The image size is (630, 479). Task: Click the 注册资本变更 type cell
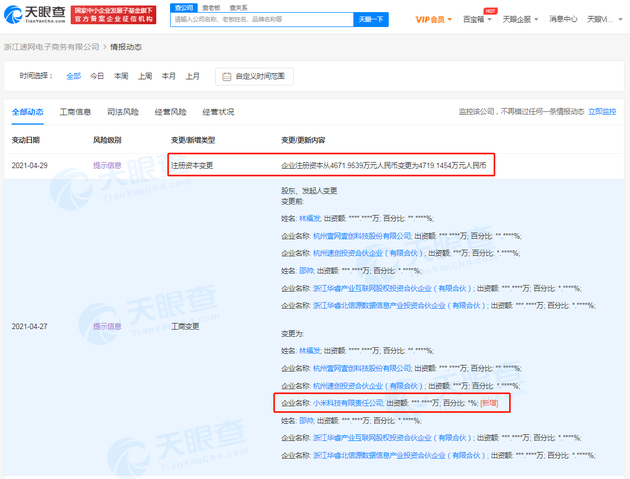point(192,166)
